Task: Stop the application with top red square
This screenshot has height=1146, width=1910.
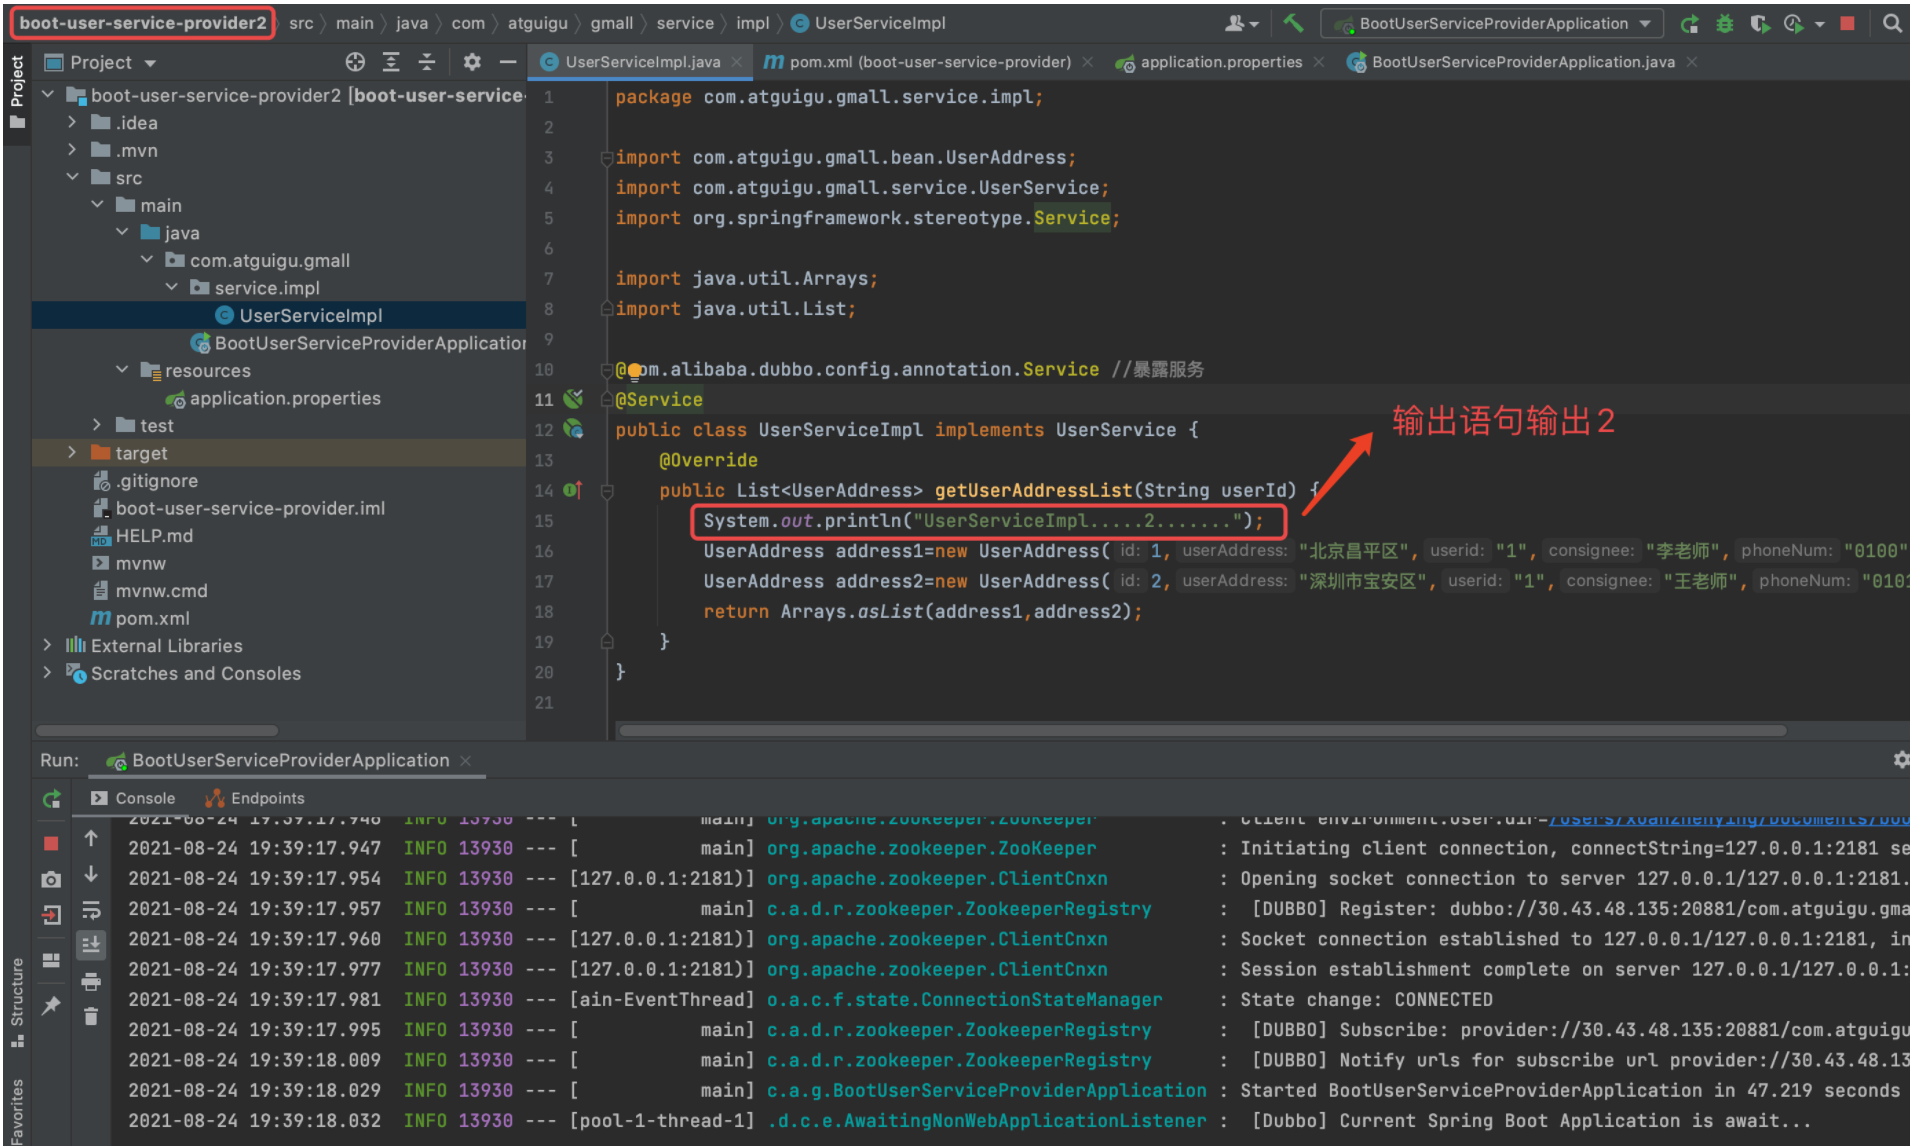Action: point(1847,23)
